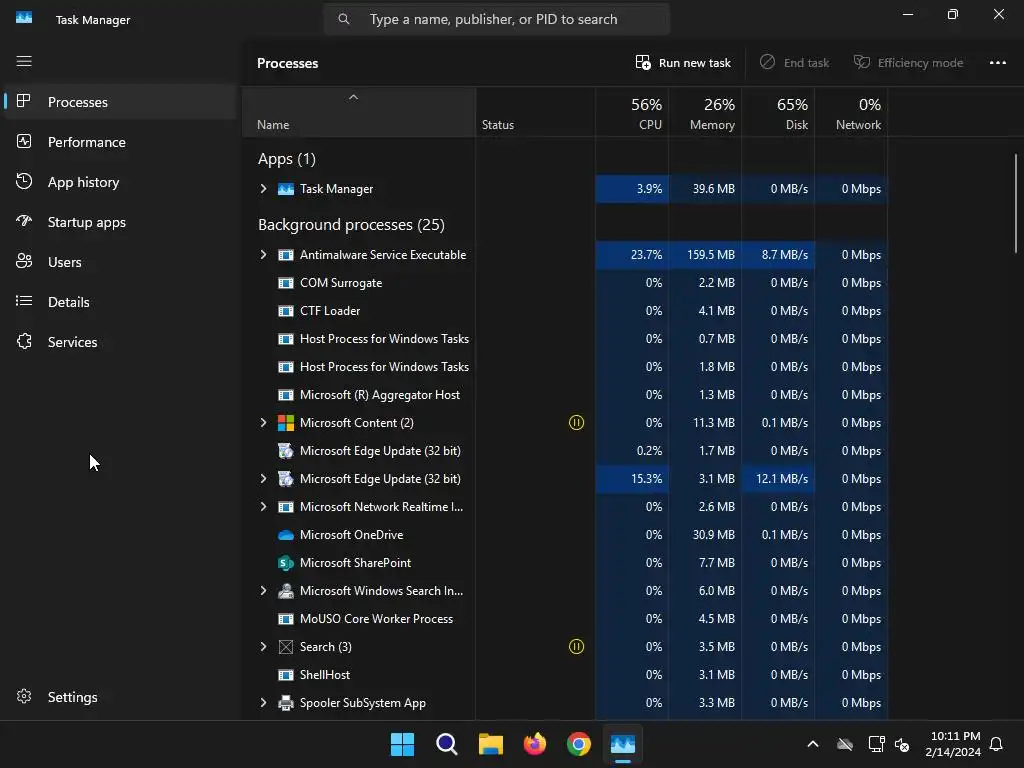This screenshot has width=1024, height=768.
Task: Open Settings in the sidebar
Action: coord(121,697)
